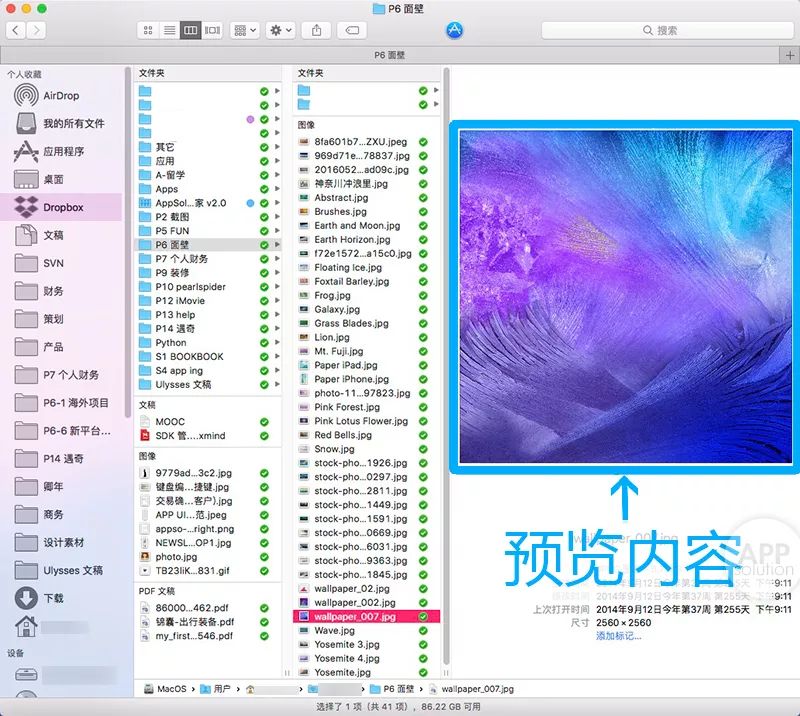Switch to icon view in the toolbar
Image resolution: width=800 pixels, height=716 pixels.
point(148,29)
